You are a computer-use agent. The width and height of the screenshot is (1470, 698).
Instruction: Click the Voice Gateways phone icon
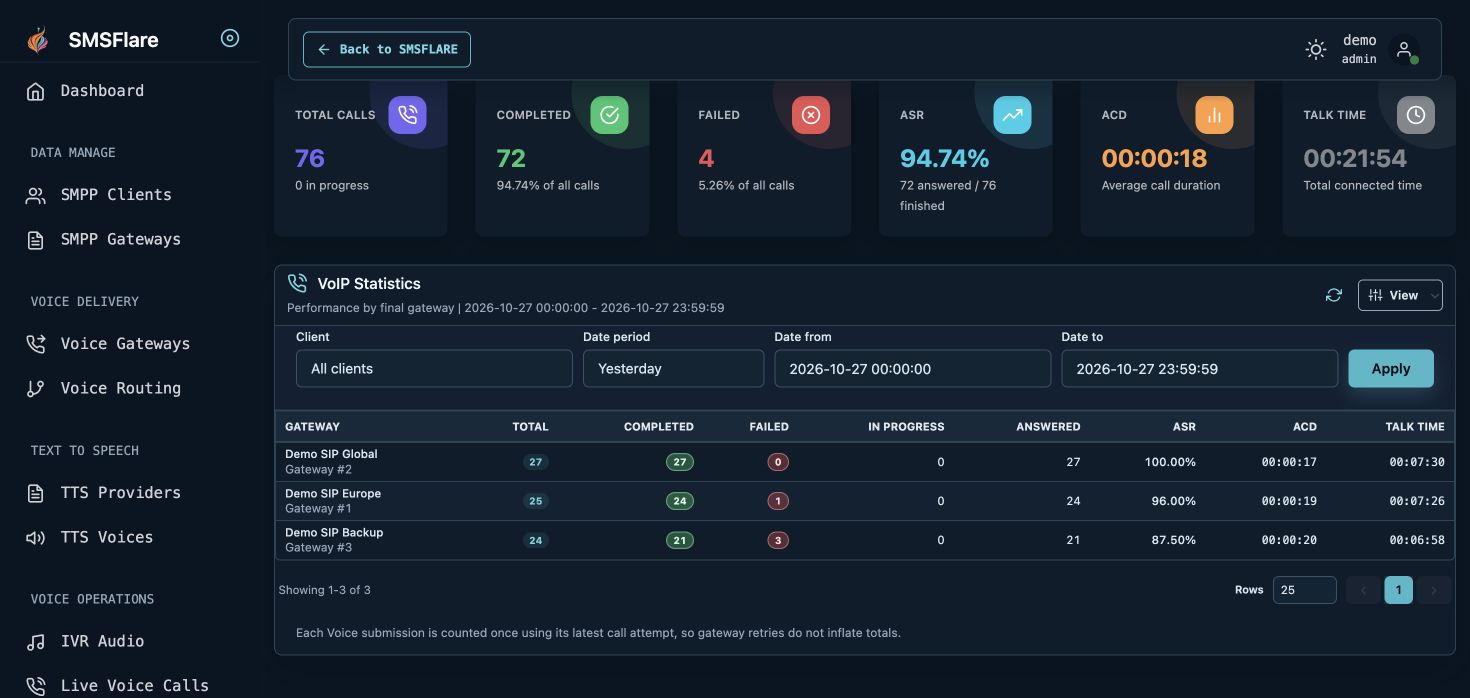(36, 344)
